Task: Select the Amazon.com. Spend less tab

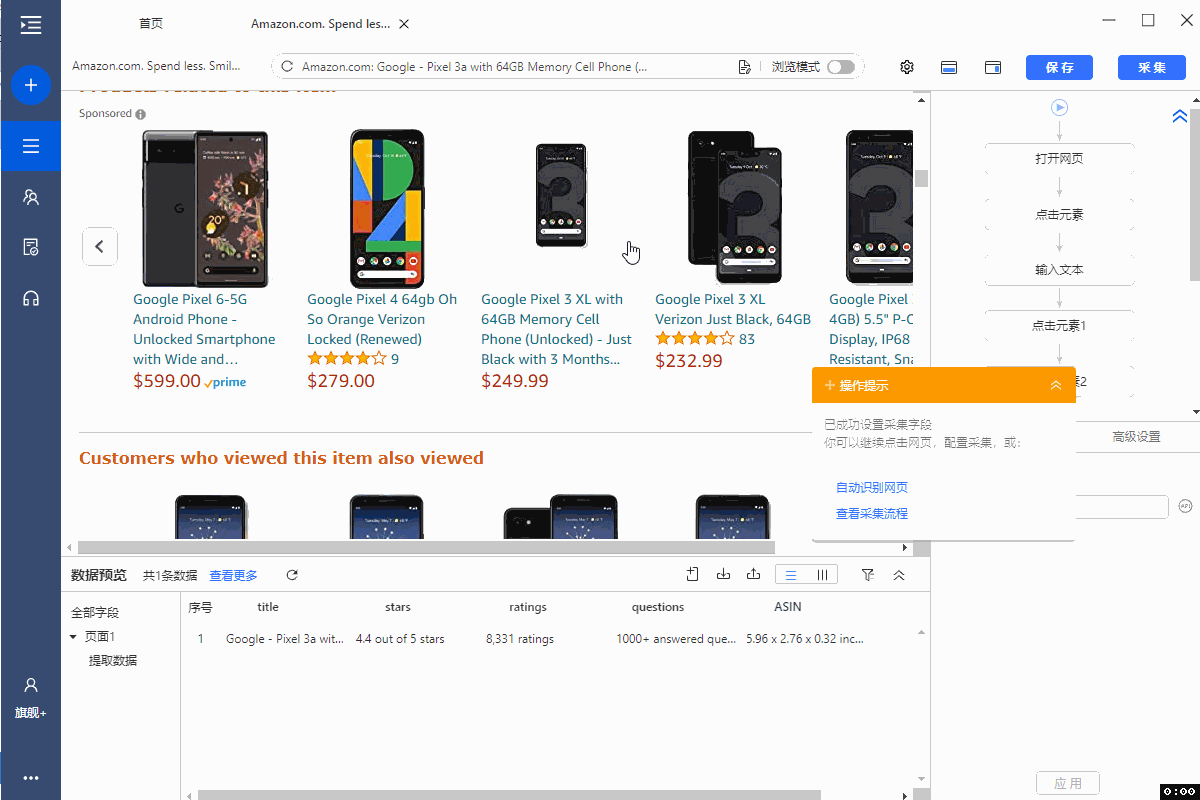Action: pos(321,24)
